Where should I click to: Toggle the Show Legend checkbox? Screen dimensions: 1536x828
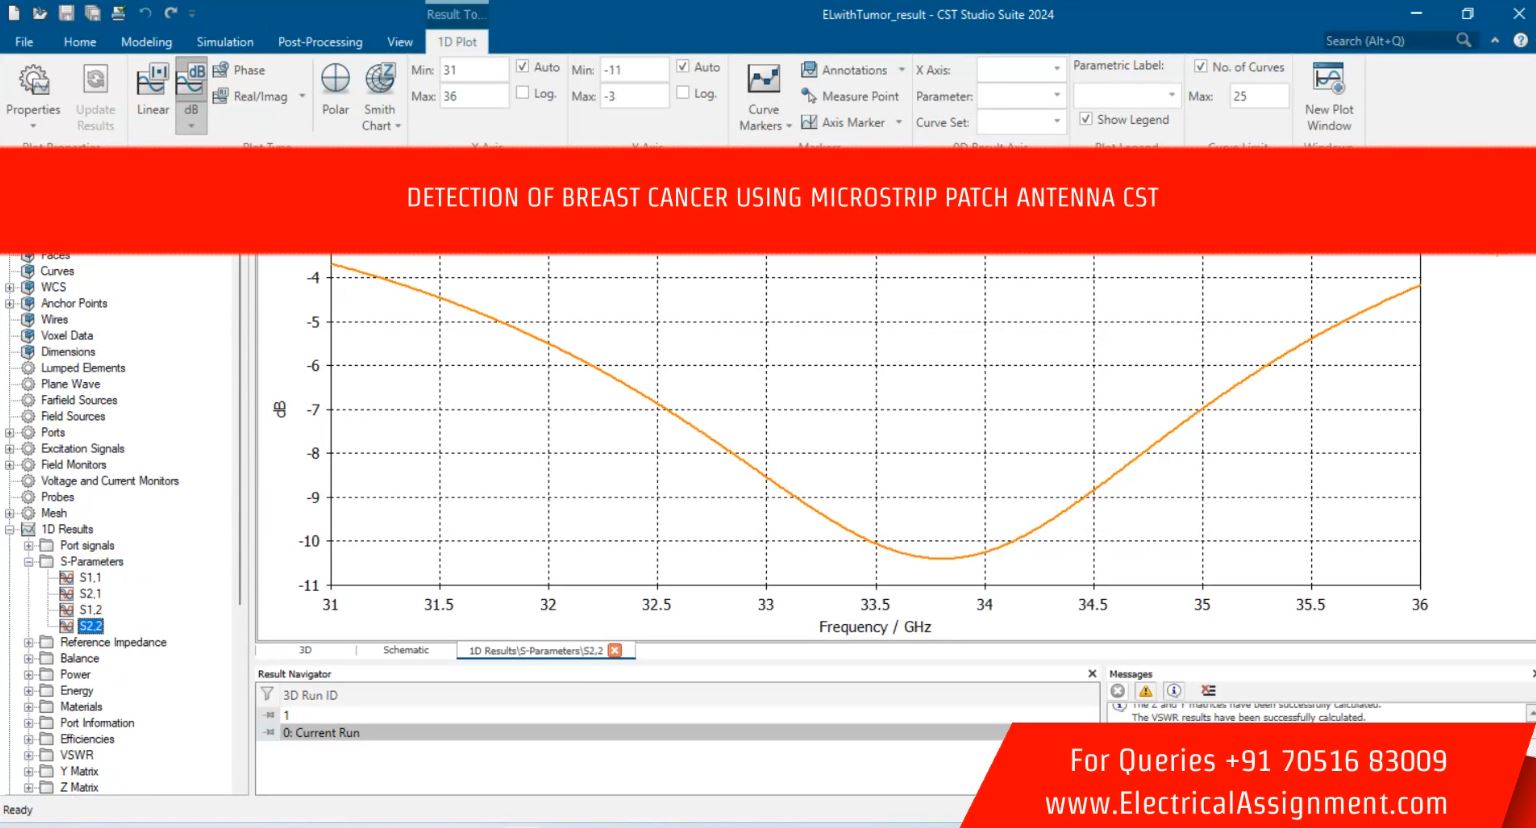click(1086, 119)
